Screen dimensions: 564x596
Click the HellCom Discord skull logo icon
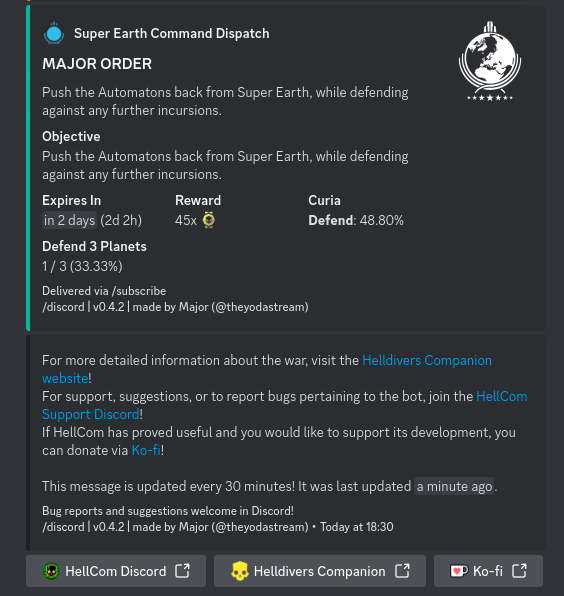click(x=51, y=571)
